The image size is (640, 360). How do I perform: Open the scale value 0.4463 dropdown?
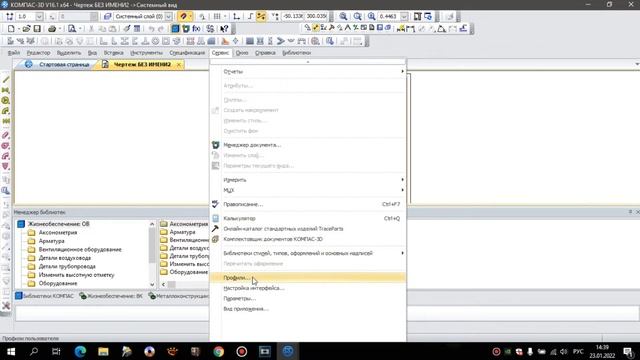coord(404,16)
